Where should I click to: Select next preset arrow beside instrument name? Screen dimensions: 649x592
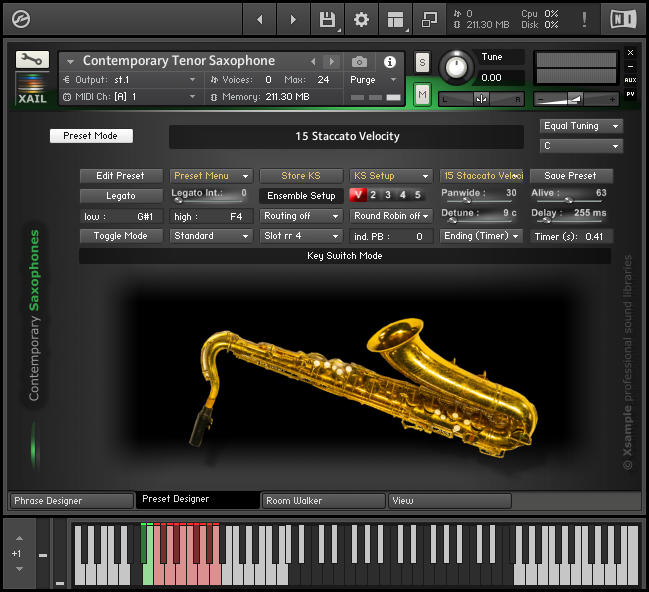(x=332, y=62)
